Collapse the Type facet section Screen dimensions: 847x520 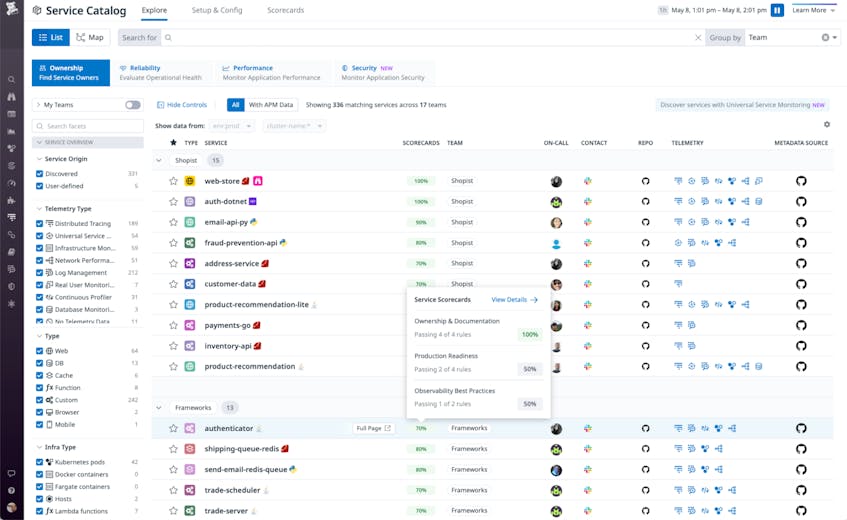39,336
